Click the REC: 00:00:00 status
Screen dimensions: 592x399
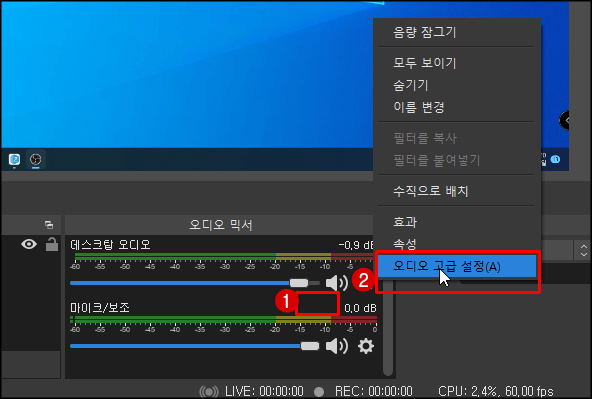(x=373, y=391)
